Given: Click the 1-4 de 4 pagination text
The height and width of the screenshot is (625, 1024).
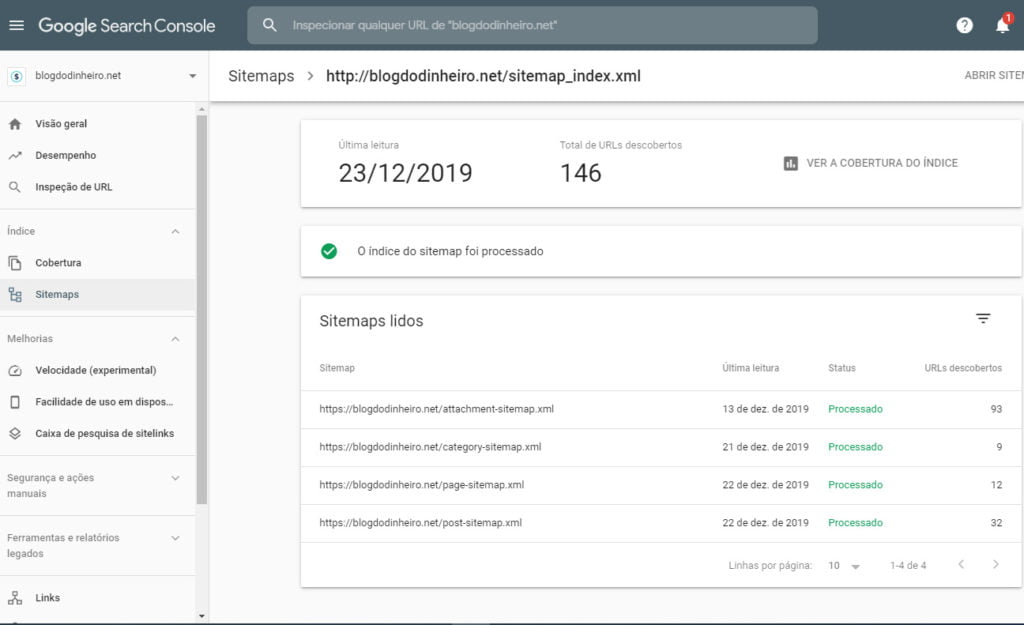Looking at the screenshot, I should (x=908, y=566).
